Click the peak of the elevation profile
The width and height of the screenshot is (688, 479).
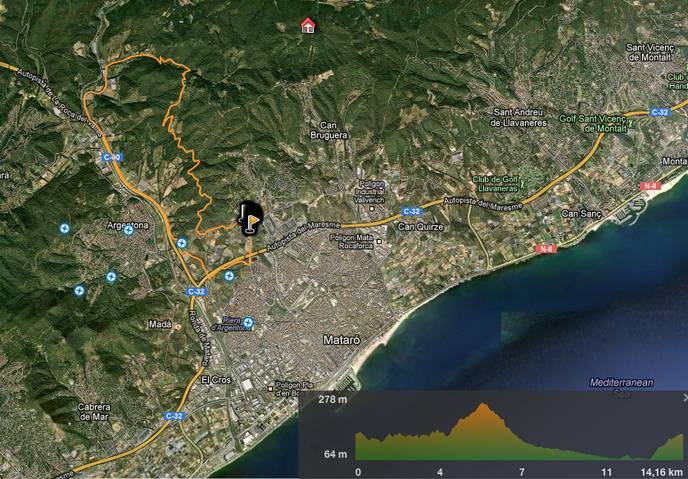pyautogui.click(x=485, y=405)
